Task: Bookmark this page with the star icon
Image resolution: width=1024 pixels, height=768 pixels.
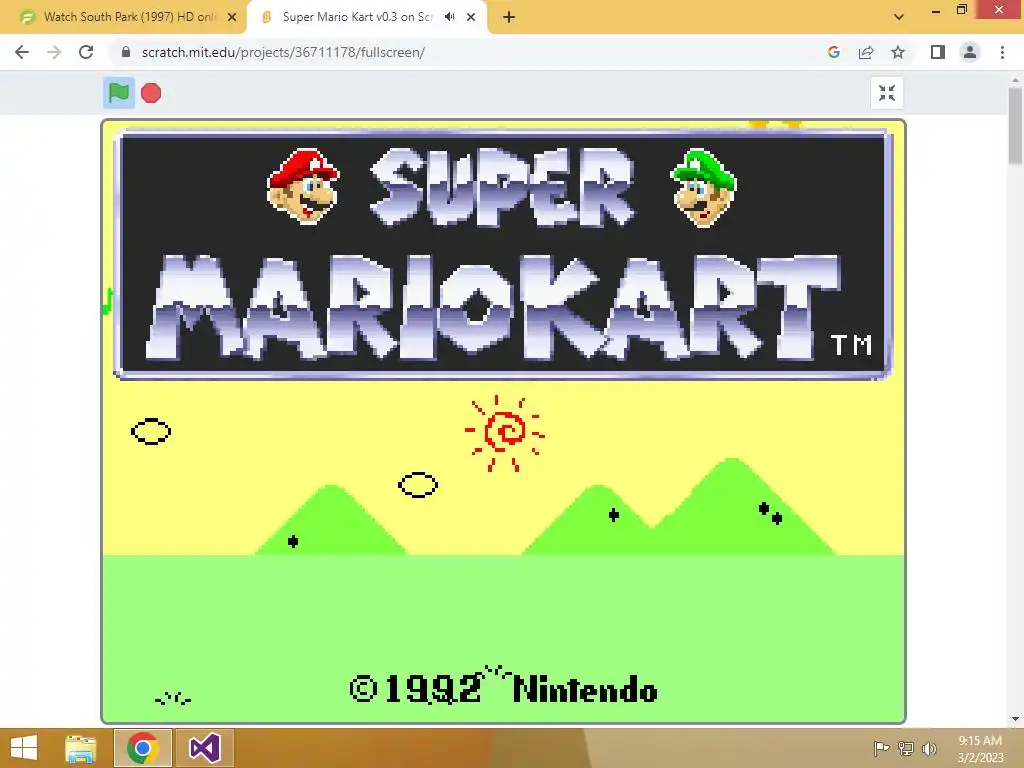Action: (x=898, y=52)
